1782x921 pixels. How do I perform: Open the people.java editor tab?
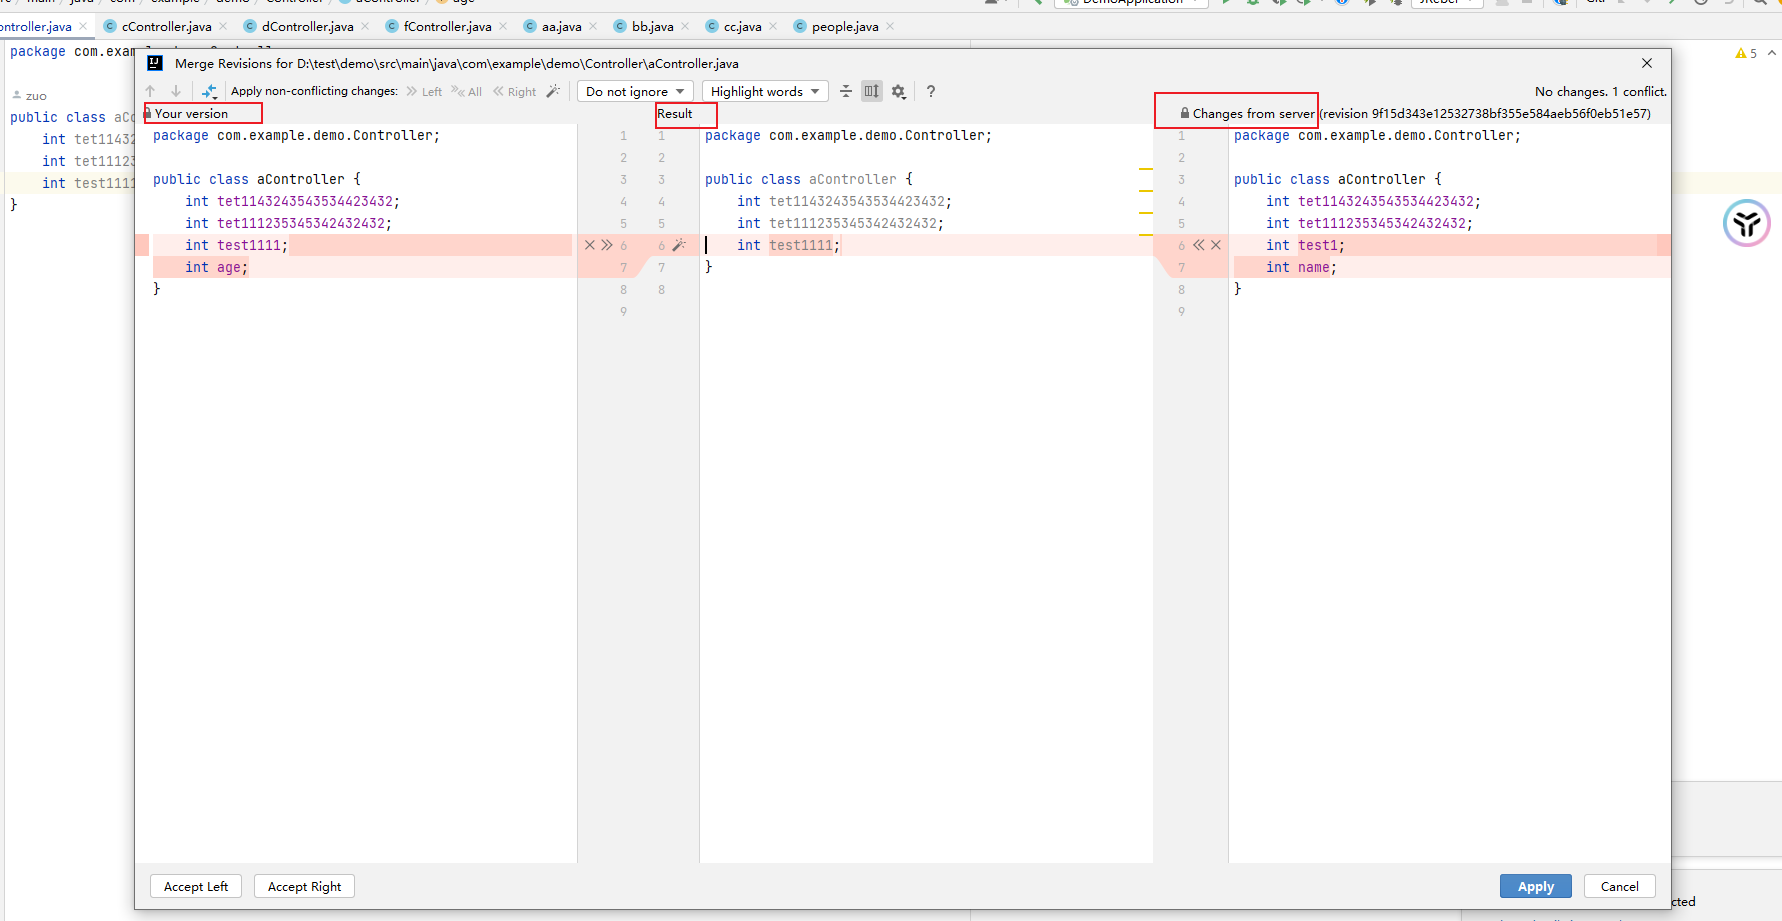coord(844,26)
